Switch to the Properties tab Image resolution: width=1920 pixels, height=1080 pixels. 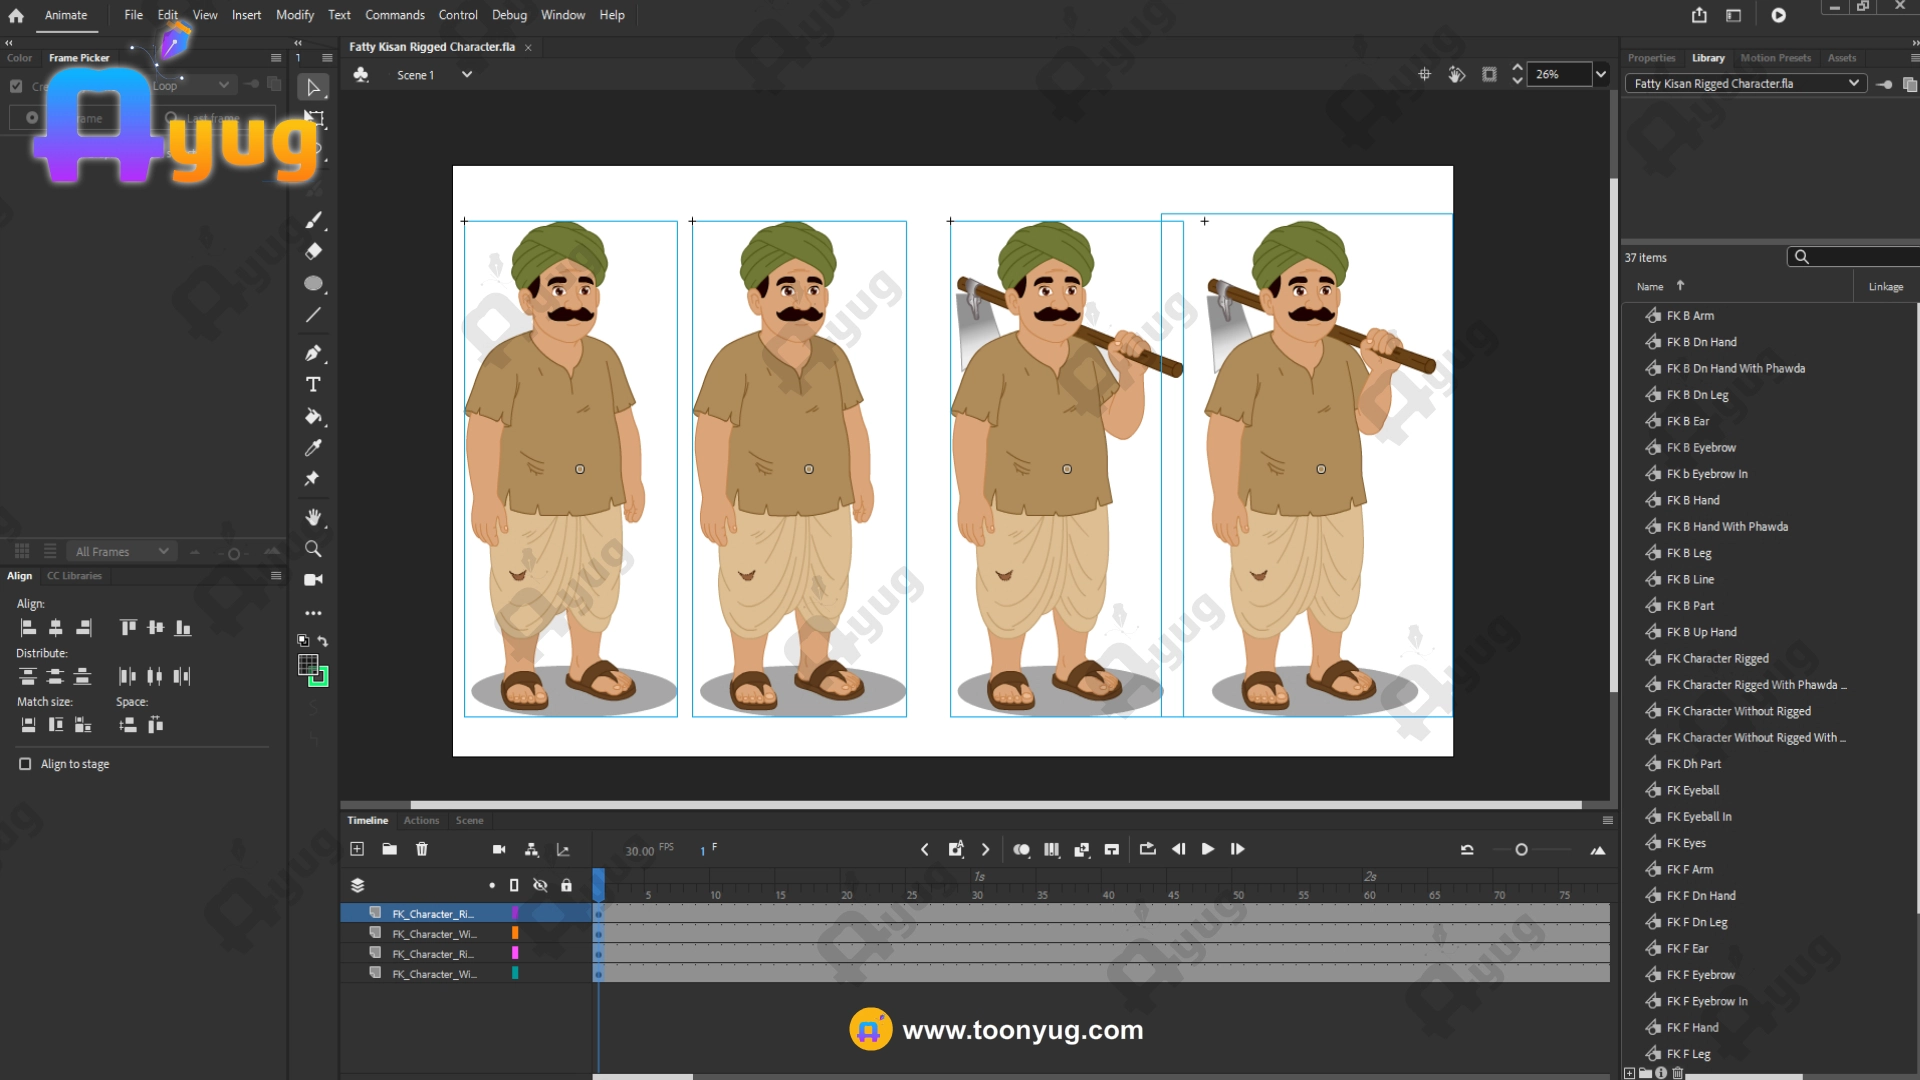(1651, 58)
